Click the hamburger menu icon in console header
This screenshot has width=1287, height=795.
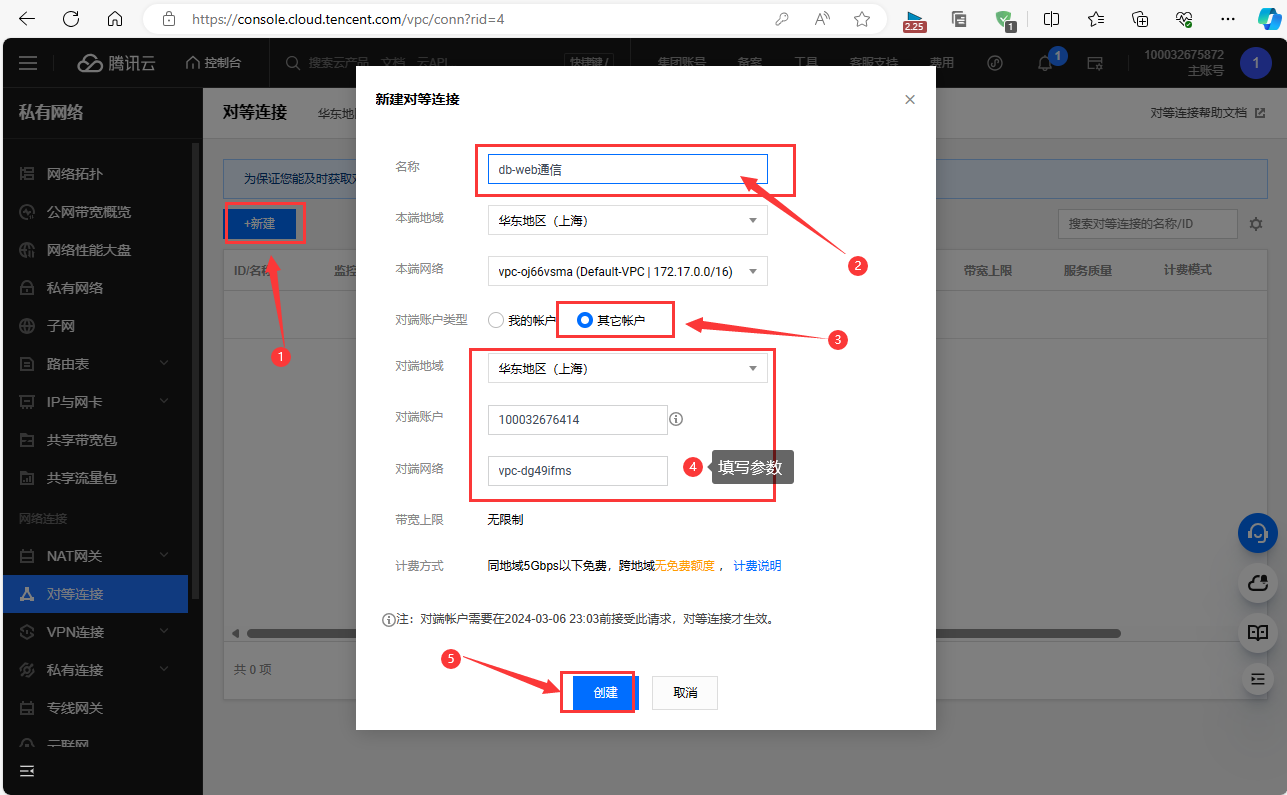coord(28,63)
